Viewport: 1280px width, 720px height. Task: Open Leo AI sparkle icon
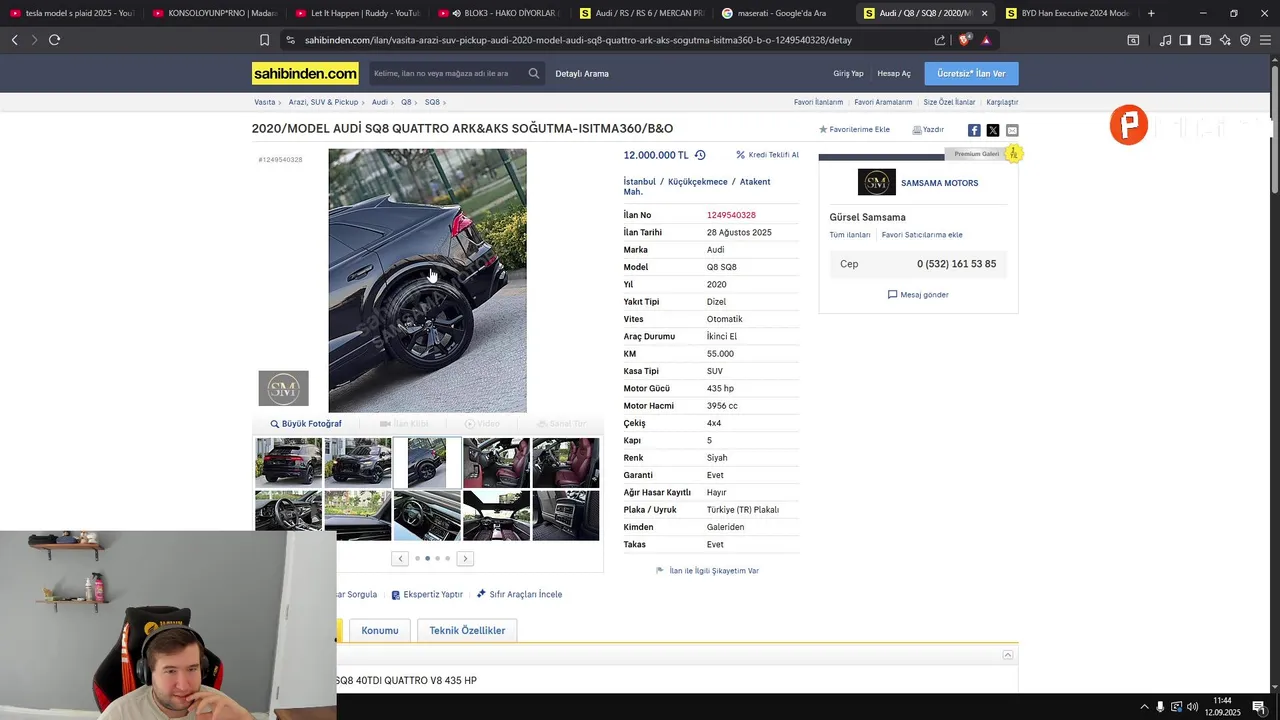[1225, 40]
